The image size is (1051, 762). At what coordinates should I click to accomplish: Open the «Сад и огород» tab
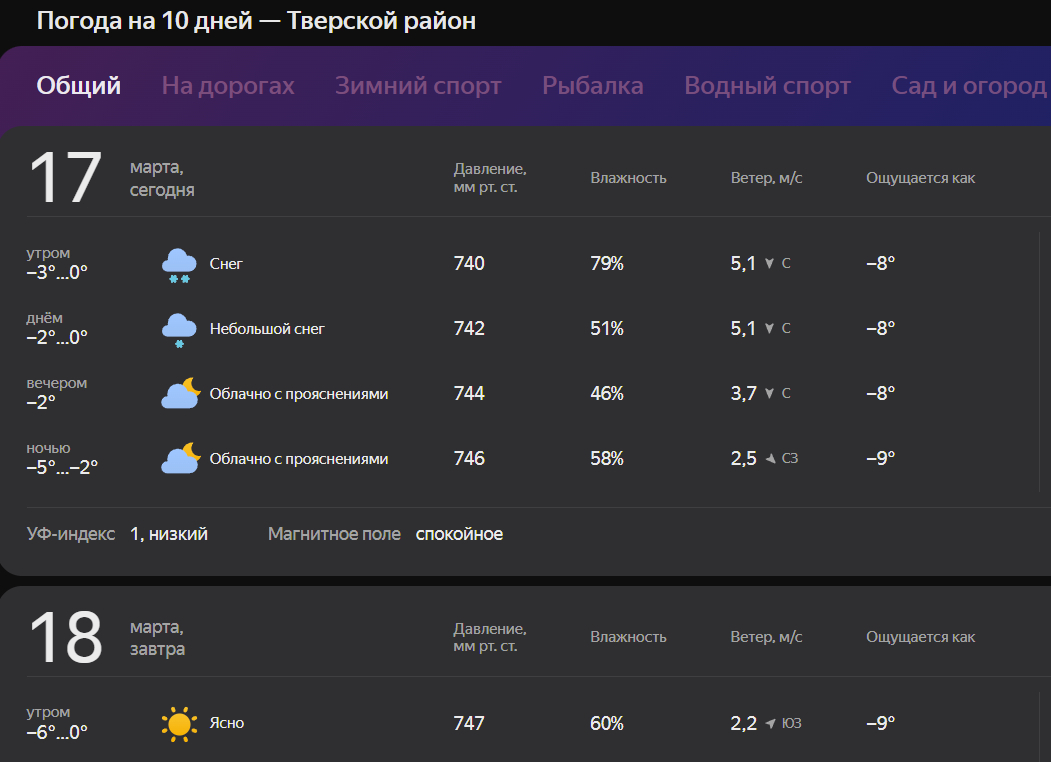[x=968, y=86]
